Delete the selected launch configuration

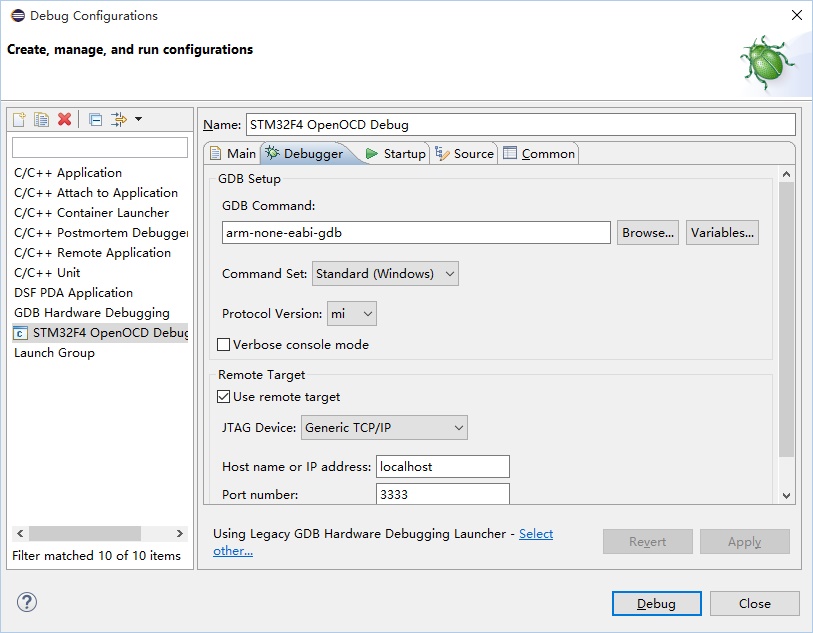65,120
